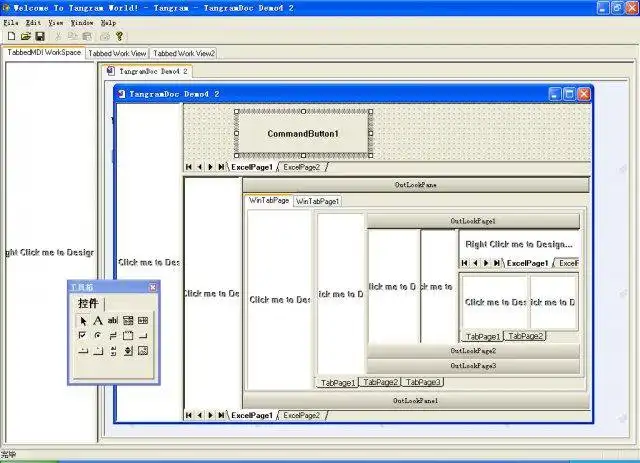Open the Help menu
This screenshot has width=640, height=463.
pos(109,23)
